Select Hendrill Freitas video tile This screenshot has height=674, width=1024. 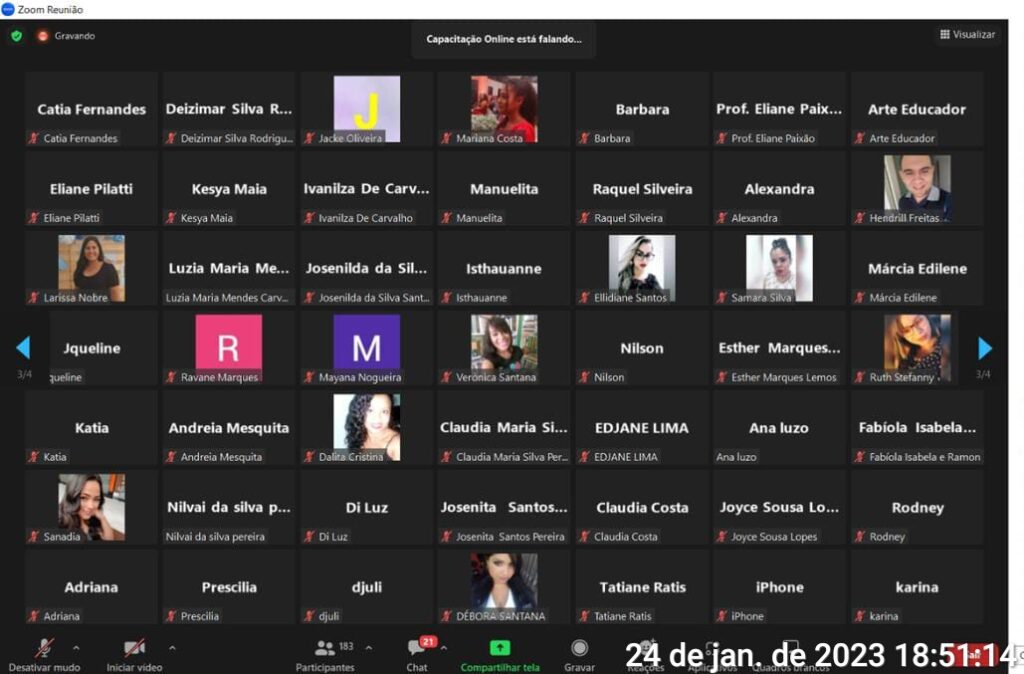click(x=916, y=188)
